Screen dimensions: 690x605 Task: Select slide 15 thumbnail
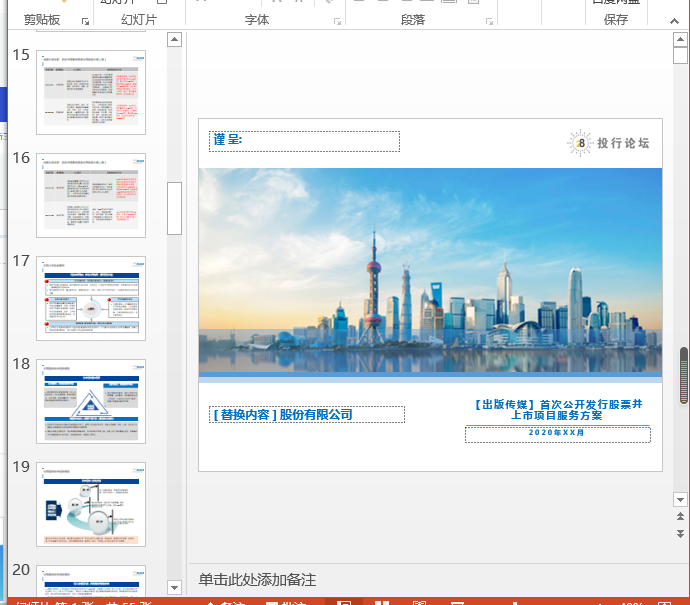point(91,92)
